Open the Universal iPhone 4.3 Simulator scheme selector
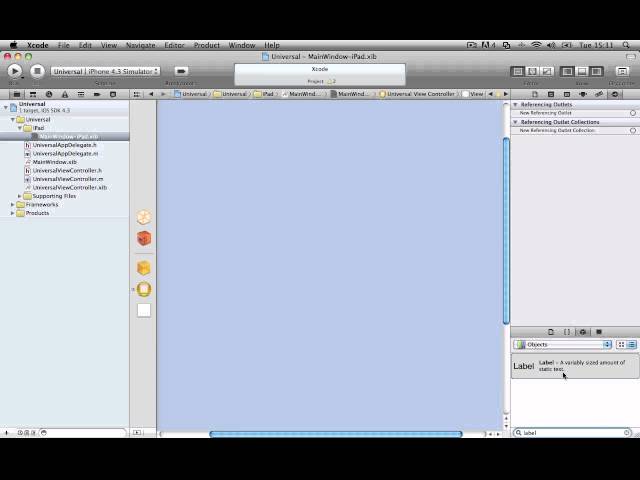This screenshot has width=640, height=480. pyautogui.click(x=105, y=71)
